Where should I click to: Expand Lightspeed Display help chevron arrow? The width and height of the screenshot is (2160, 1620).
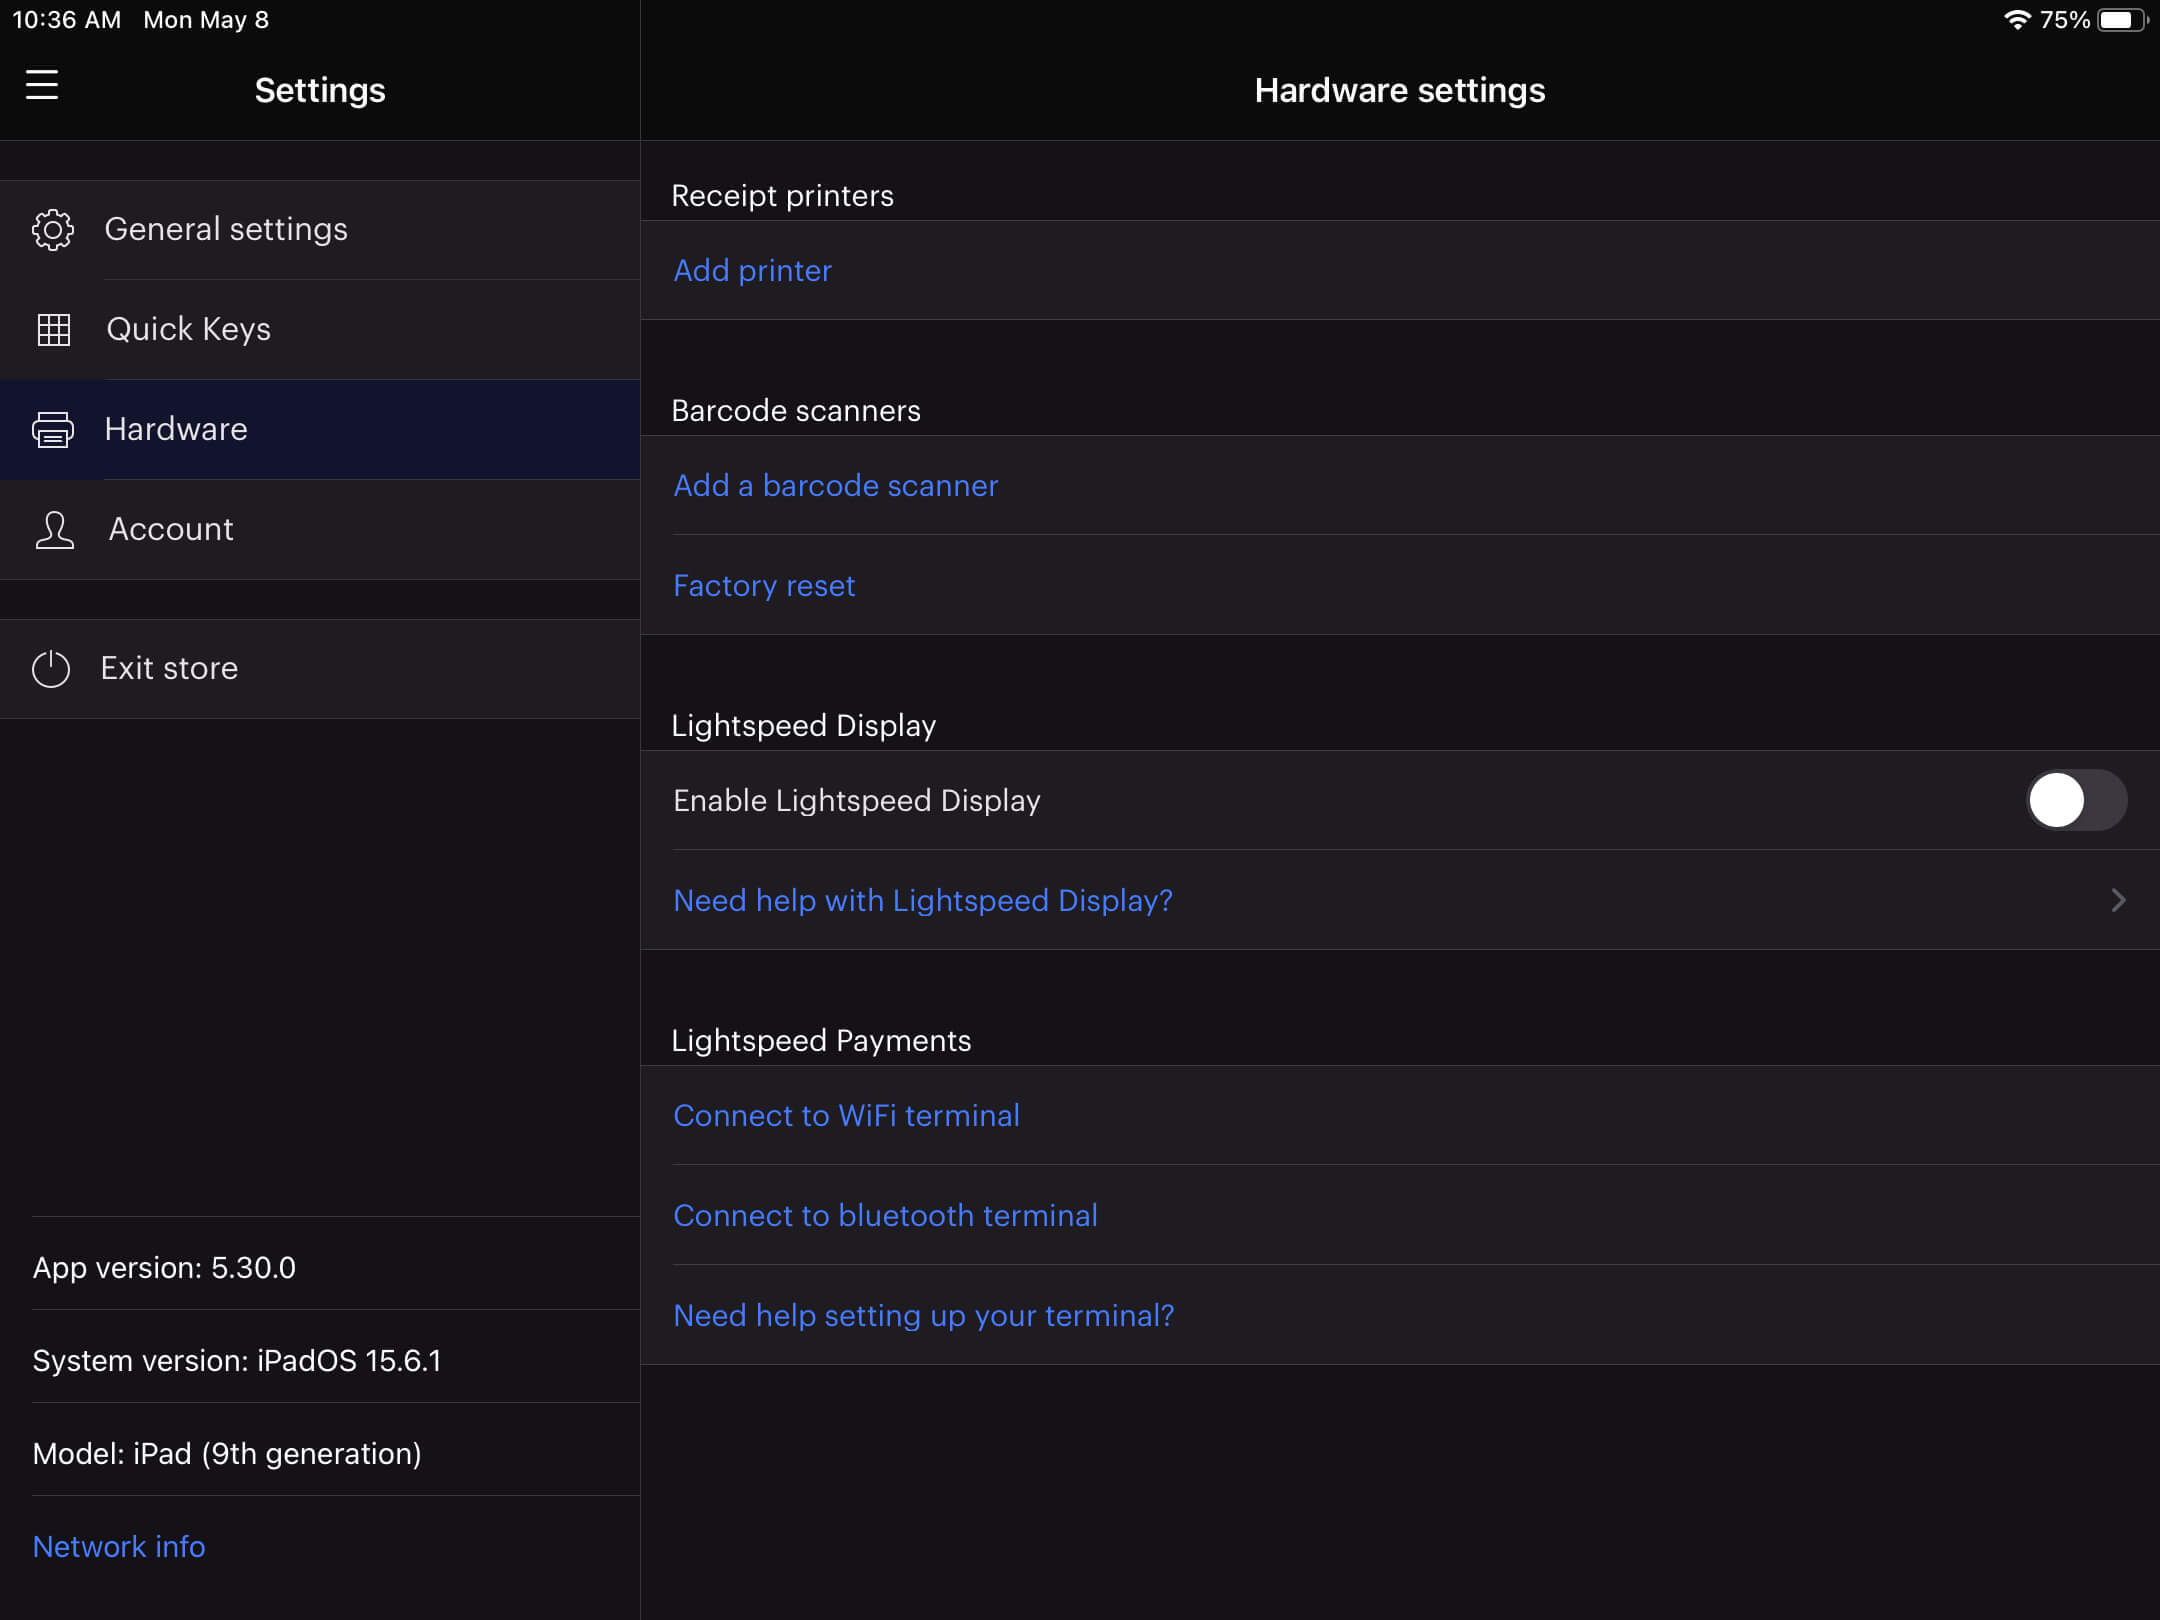[2118, 900]
